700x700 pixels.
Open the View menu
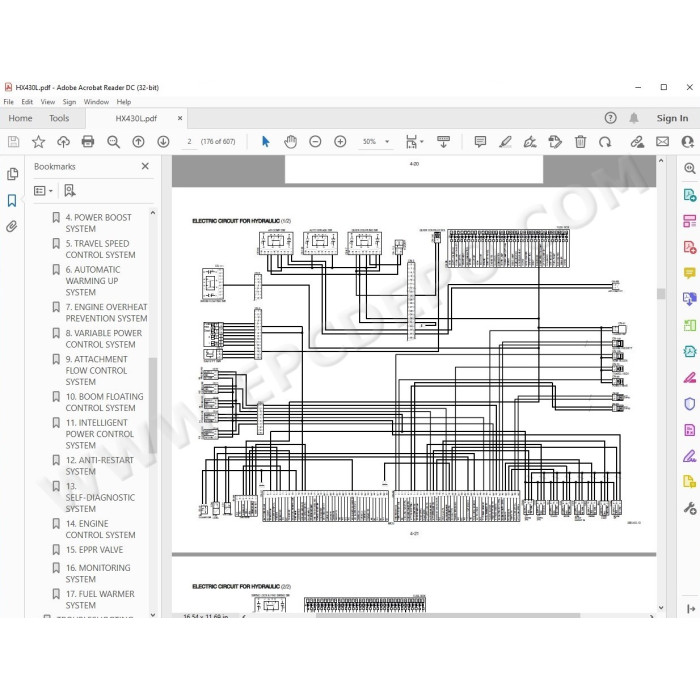pos(48,102)
